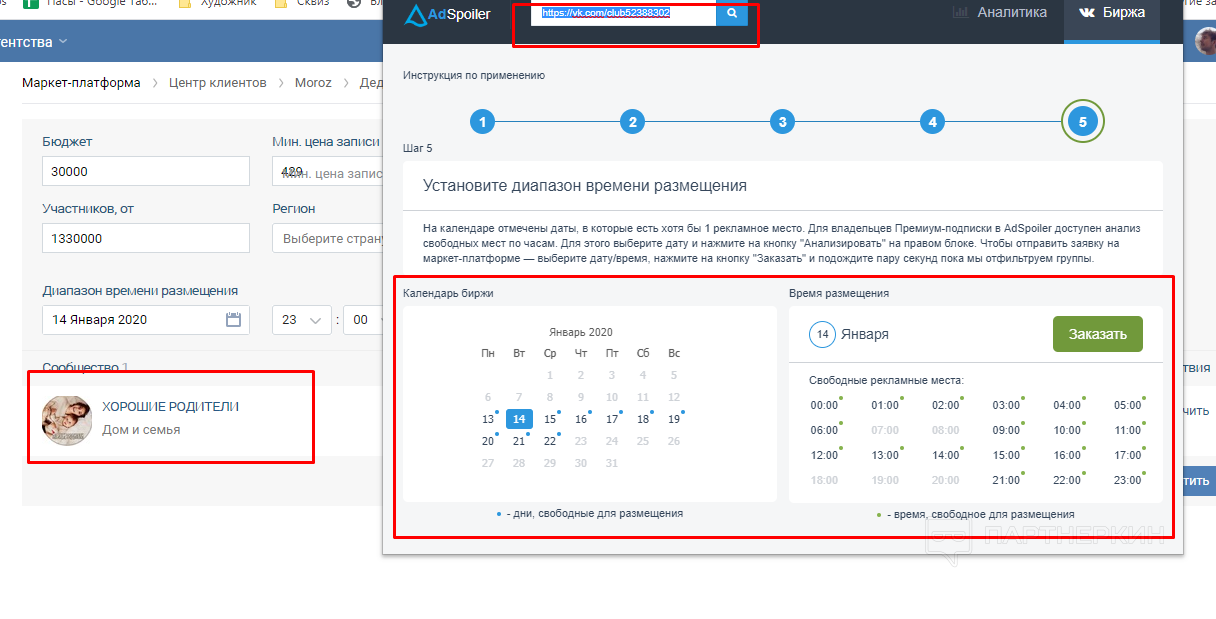The width and height of the screenshot is (1216, 619).
Task: Click the AdSpoiler logo
Action: tap(447, 14)
